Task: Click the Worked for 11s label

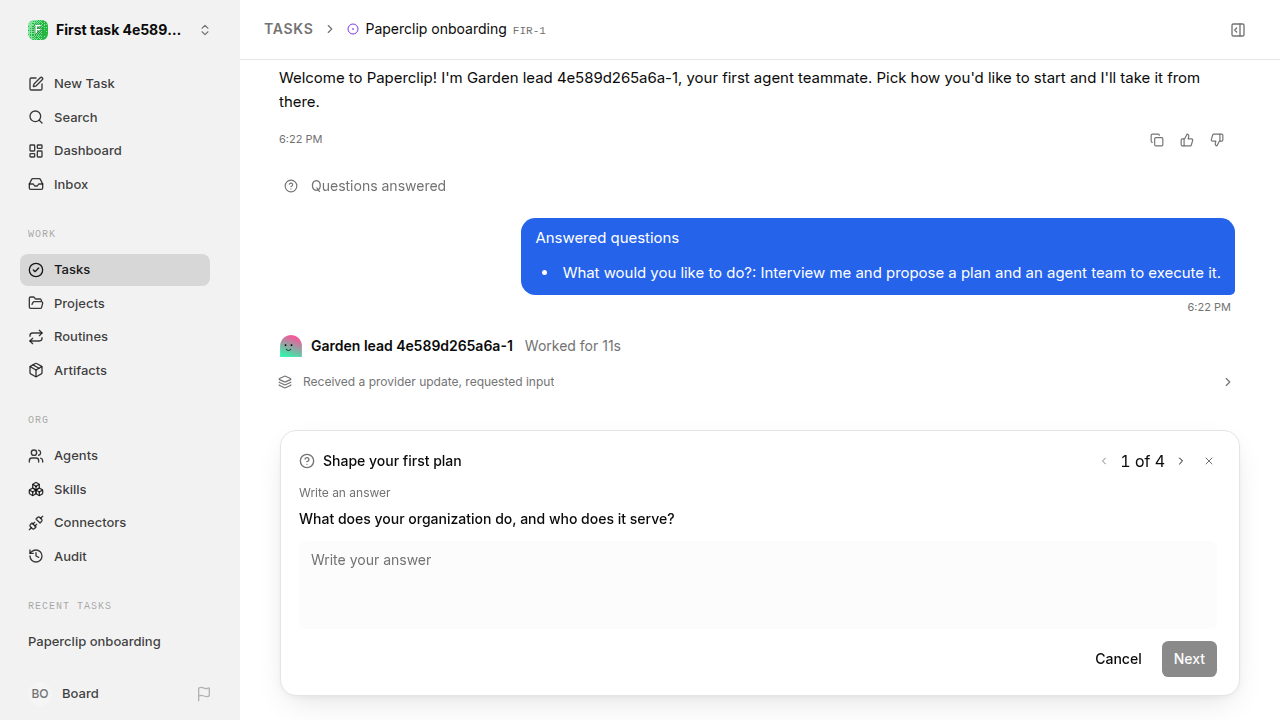Action: (x=573, y=346)
